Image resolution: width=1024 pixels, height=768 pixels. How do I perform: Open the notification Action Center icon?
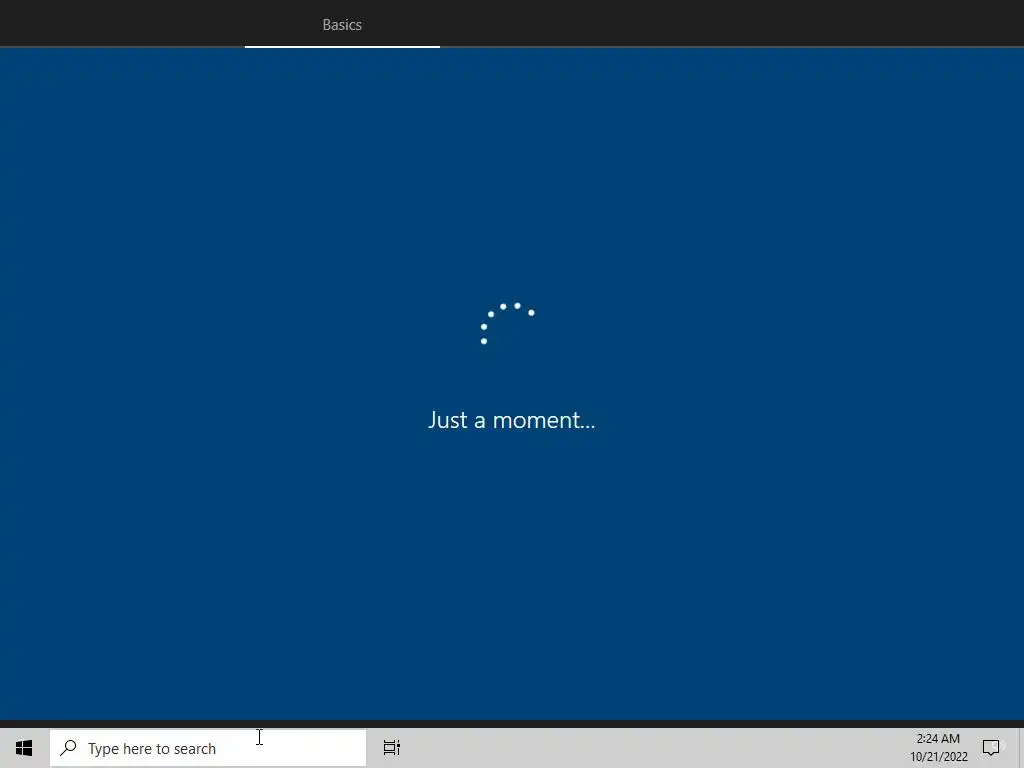pos(991,748)
